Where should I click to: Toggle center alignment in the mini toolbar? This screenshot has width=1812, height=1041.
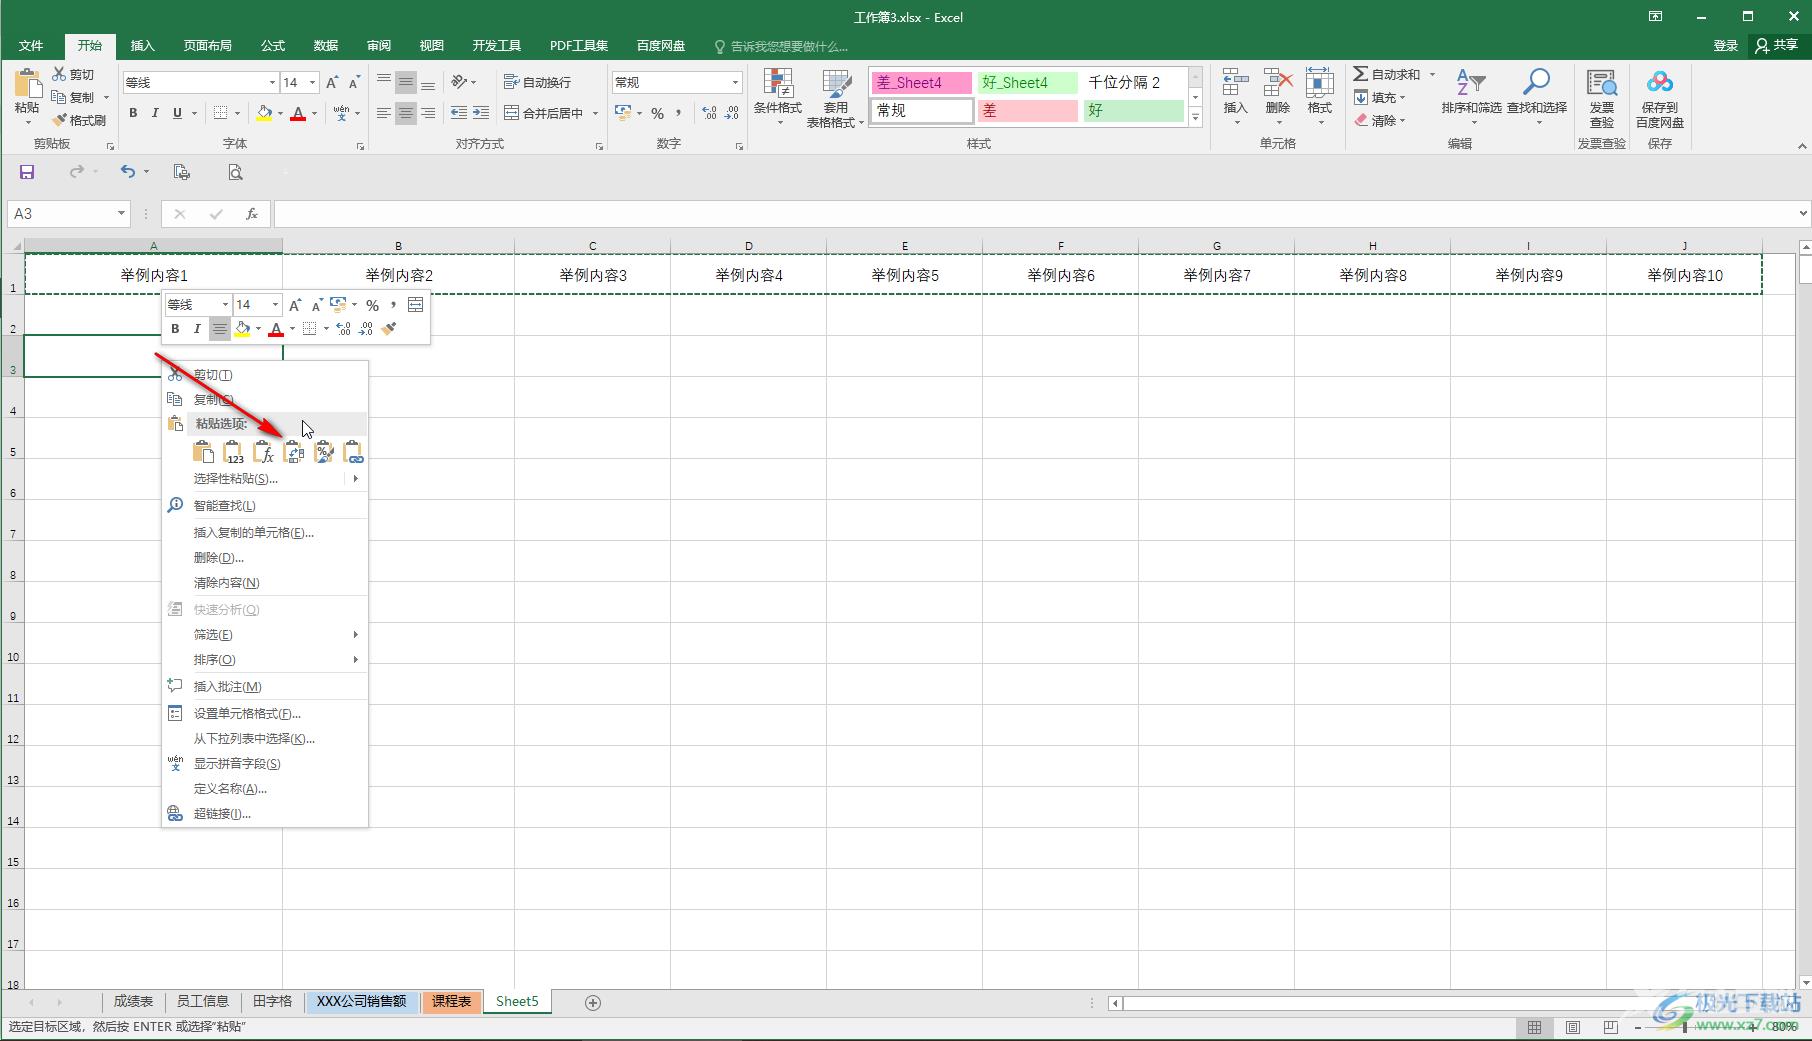[219, 328]
